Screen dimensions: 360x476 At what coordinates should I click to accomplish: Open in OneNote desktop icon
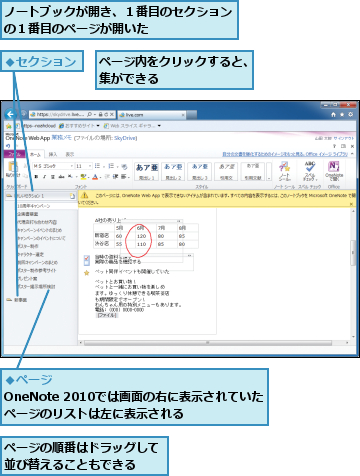coord(334,166)
